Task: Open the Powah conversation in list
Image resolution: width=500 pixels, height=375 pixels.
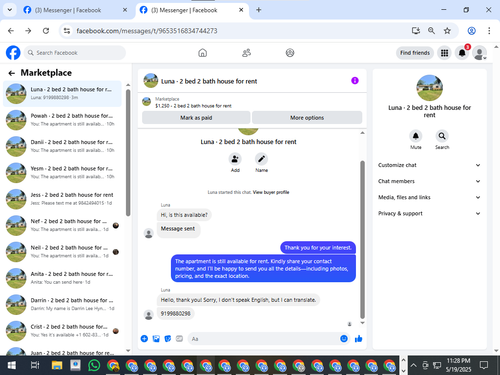Action: point(62,120)
